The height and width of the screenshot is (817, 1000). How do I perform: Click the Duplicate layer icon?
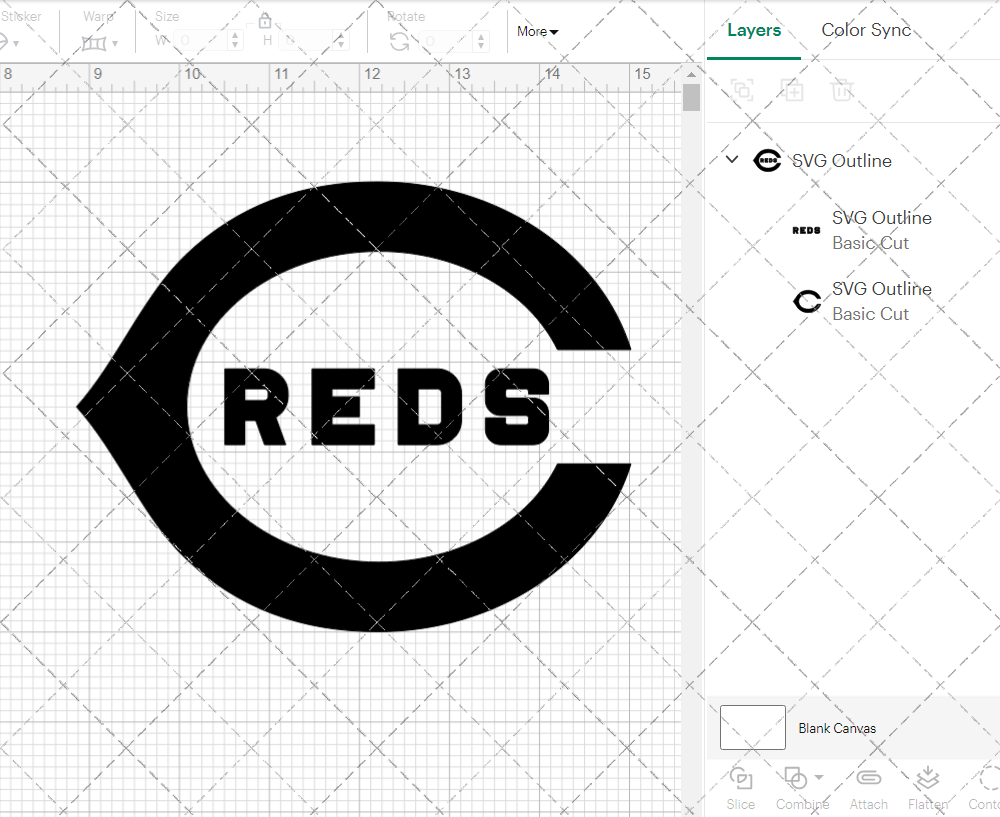(792, 90)
